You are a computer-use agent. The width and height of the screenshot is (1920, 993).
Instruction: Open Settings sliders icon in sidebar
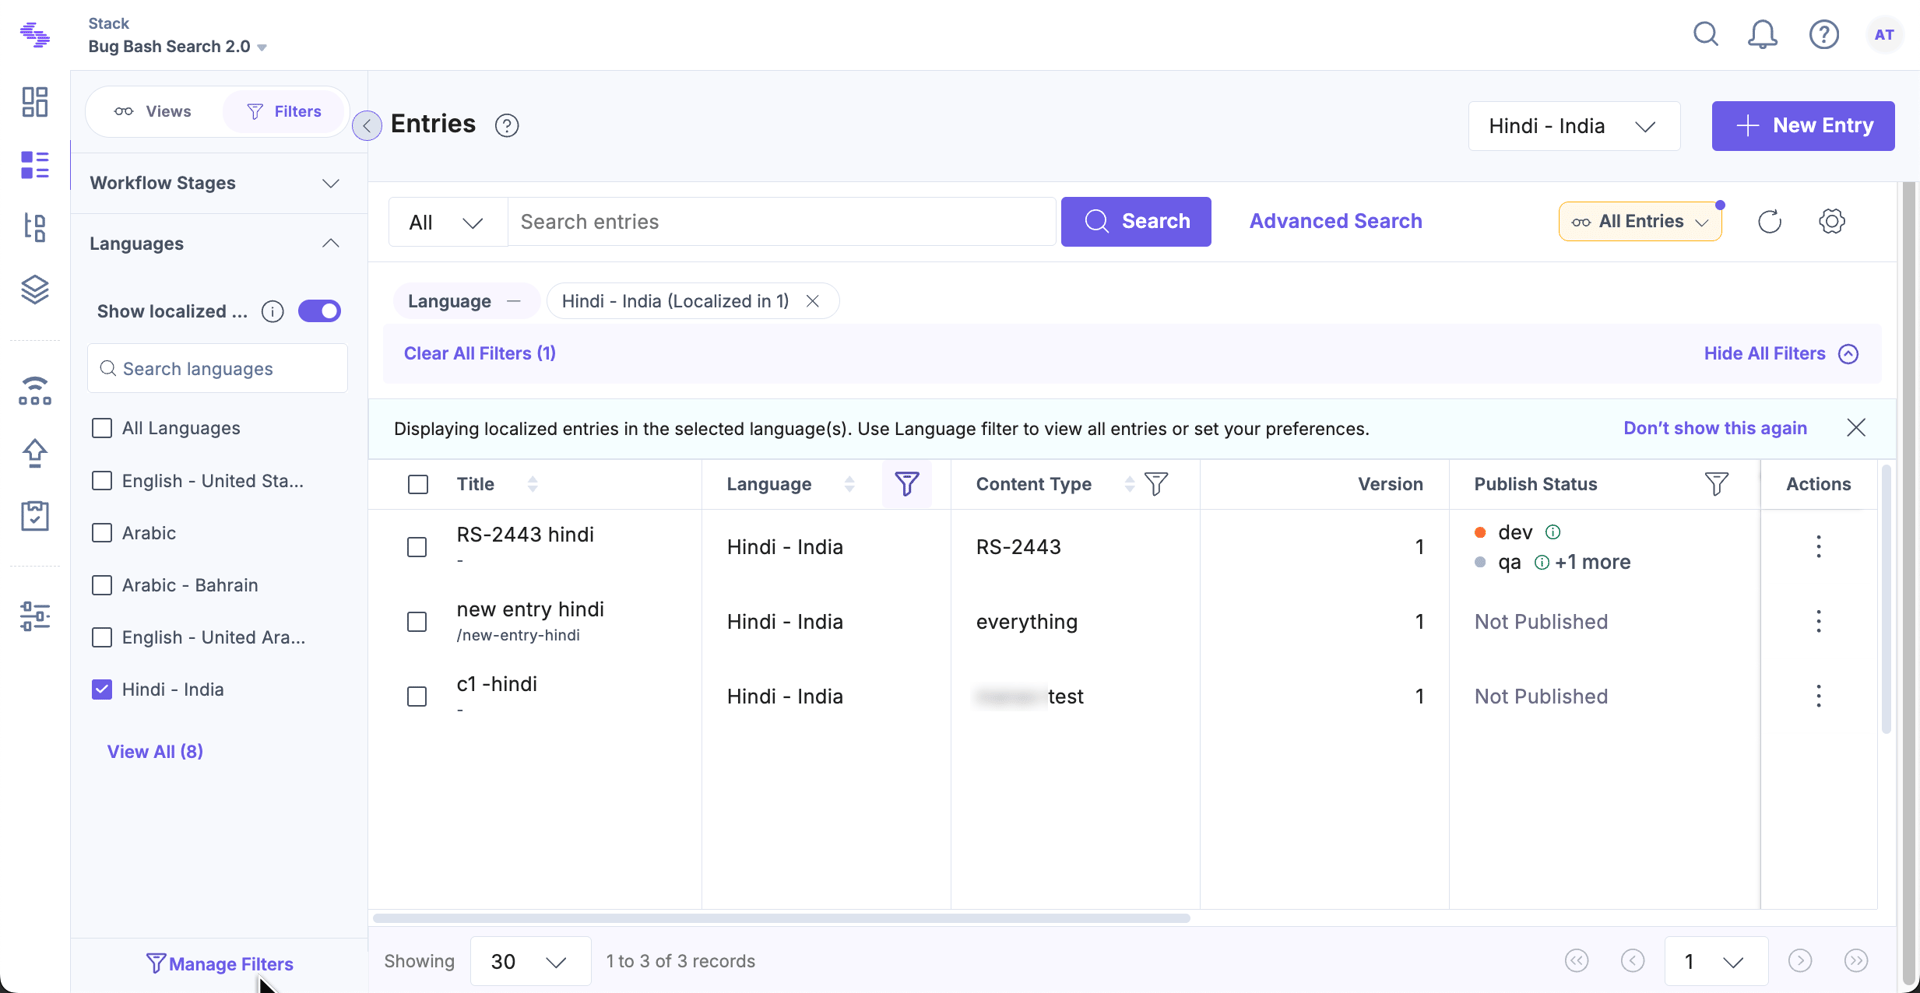[x=35, y=616]
